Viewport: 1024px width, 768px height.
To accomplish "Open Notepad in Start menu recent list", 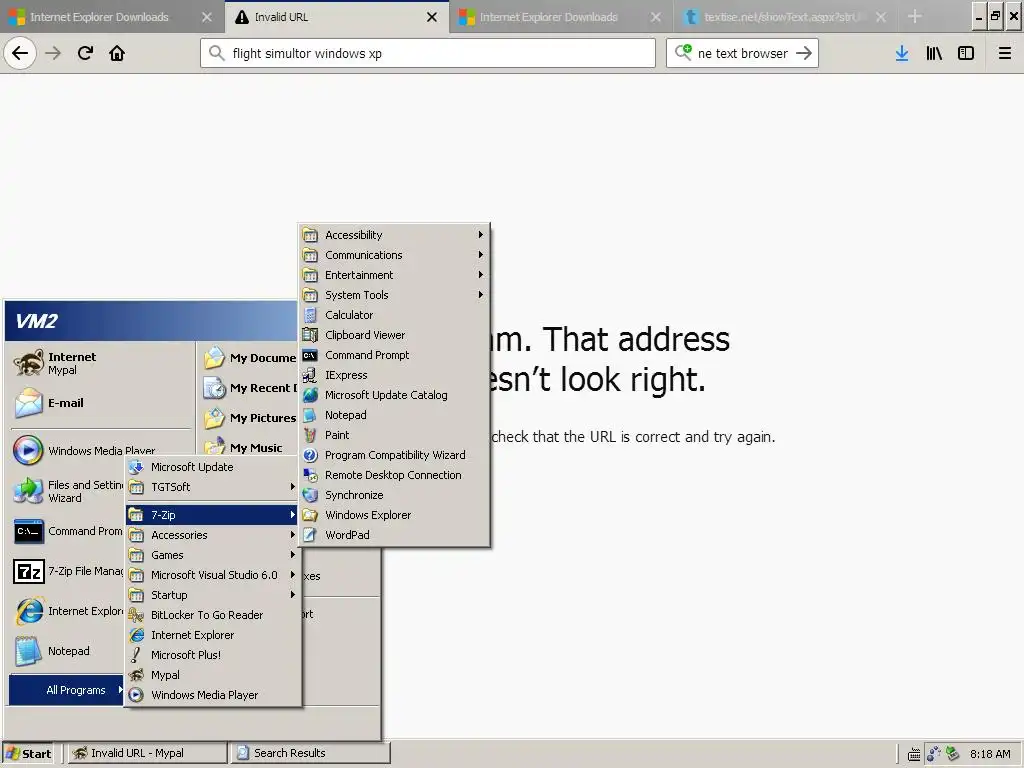I will click(x=67, y=651).
